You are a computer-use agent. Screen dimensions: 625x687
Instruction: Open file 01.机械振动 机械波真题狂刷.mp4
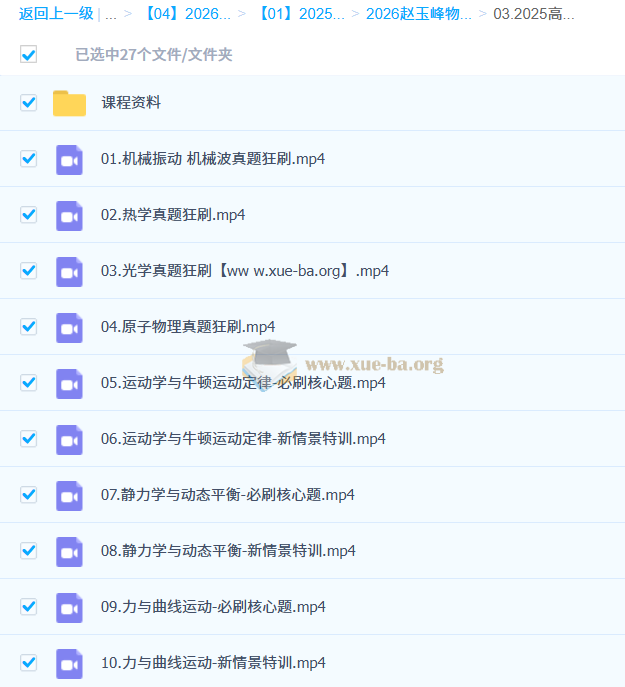tap(213, 159)
